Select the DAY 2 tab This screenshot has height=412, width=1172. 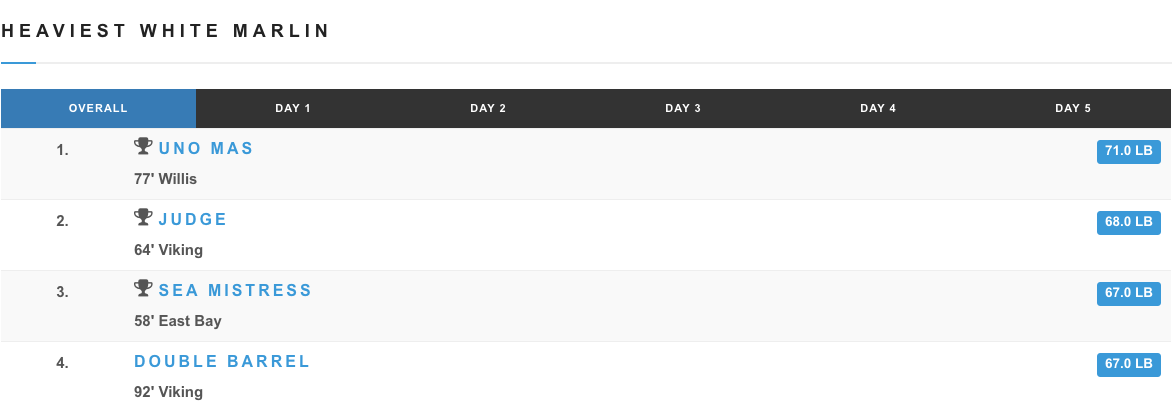[x=488, y=108]
